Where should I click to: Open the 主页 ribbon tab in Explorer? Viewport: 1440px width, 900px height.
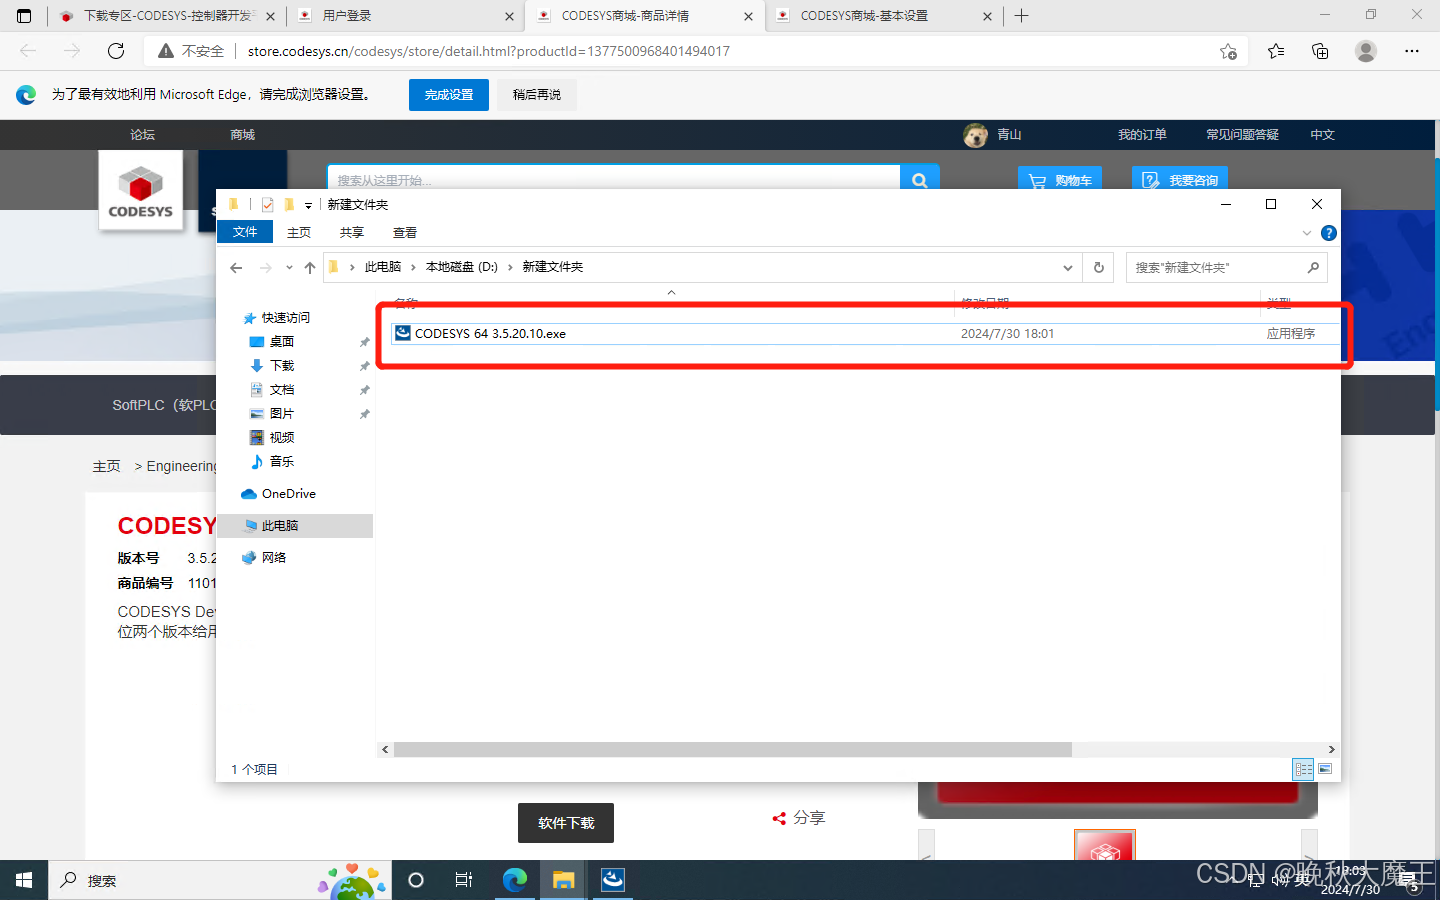coord(299,232)
